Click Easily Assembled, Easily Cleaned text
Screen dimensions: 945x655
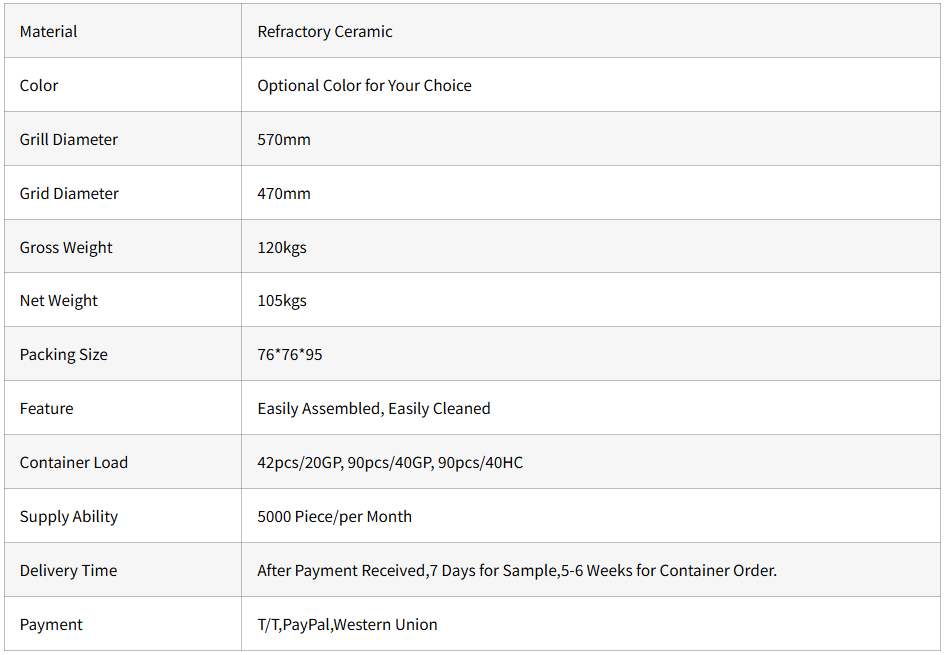pos(374,408)
